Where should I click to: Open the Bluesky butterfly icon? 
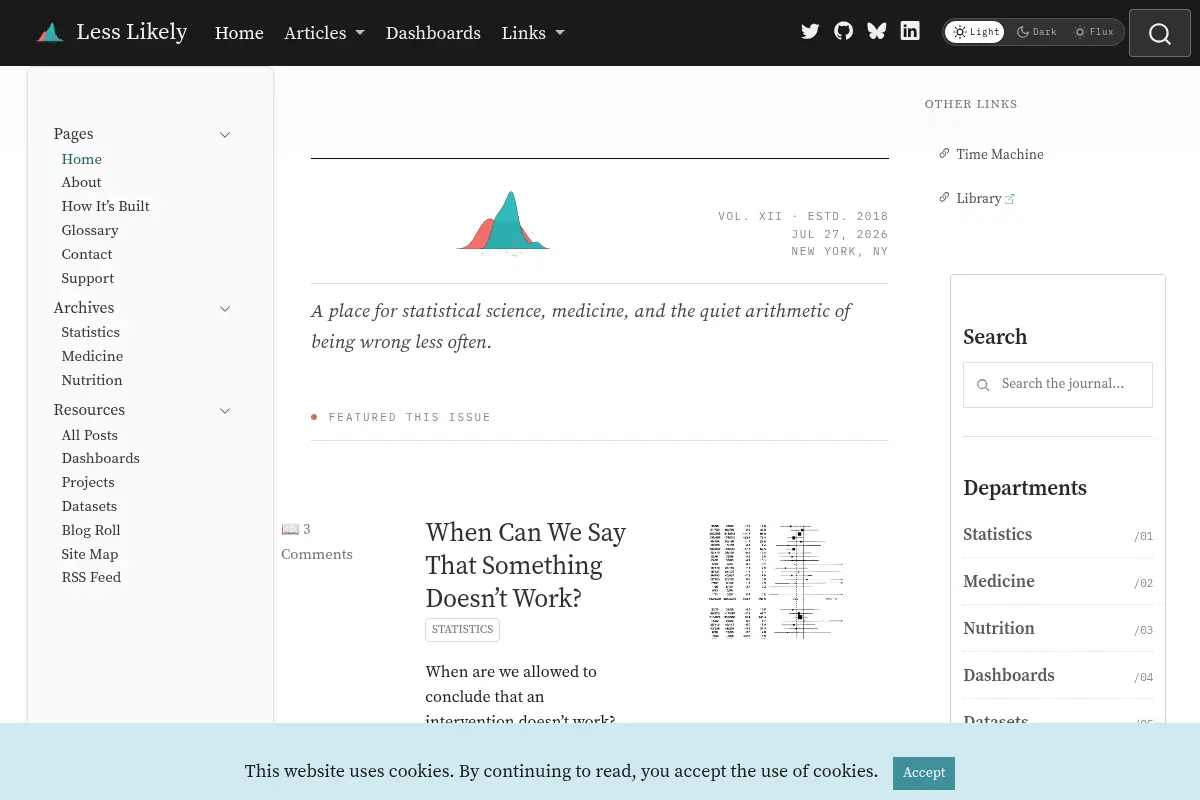click(x=877, y=31)
